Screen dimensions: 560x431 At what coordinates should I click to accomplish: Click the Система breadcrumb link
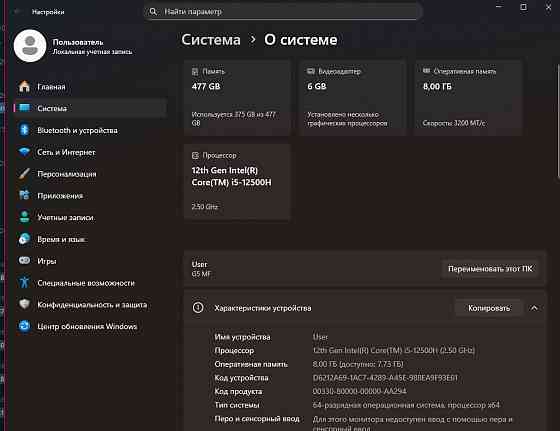(x=211, y=40)
